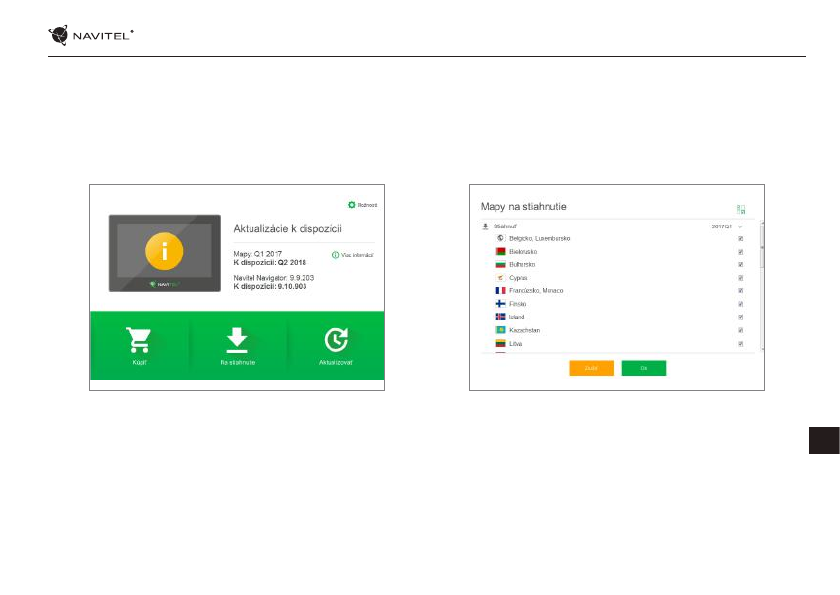
Task: Click the select-all checklist icon in maps header
Action: point(741,209)
